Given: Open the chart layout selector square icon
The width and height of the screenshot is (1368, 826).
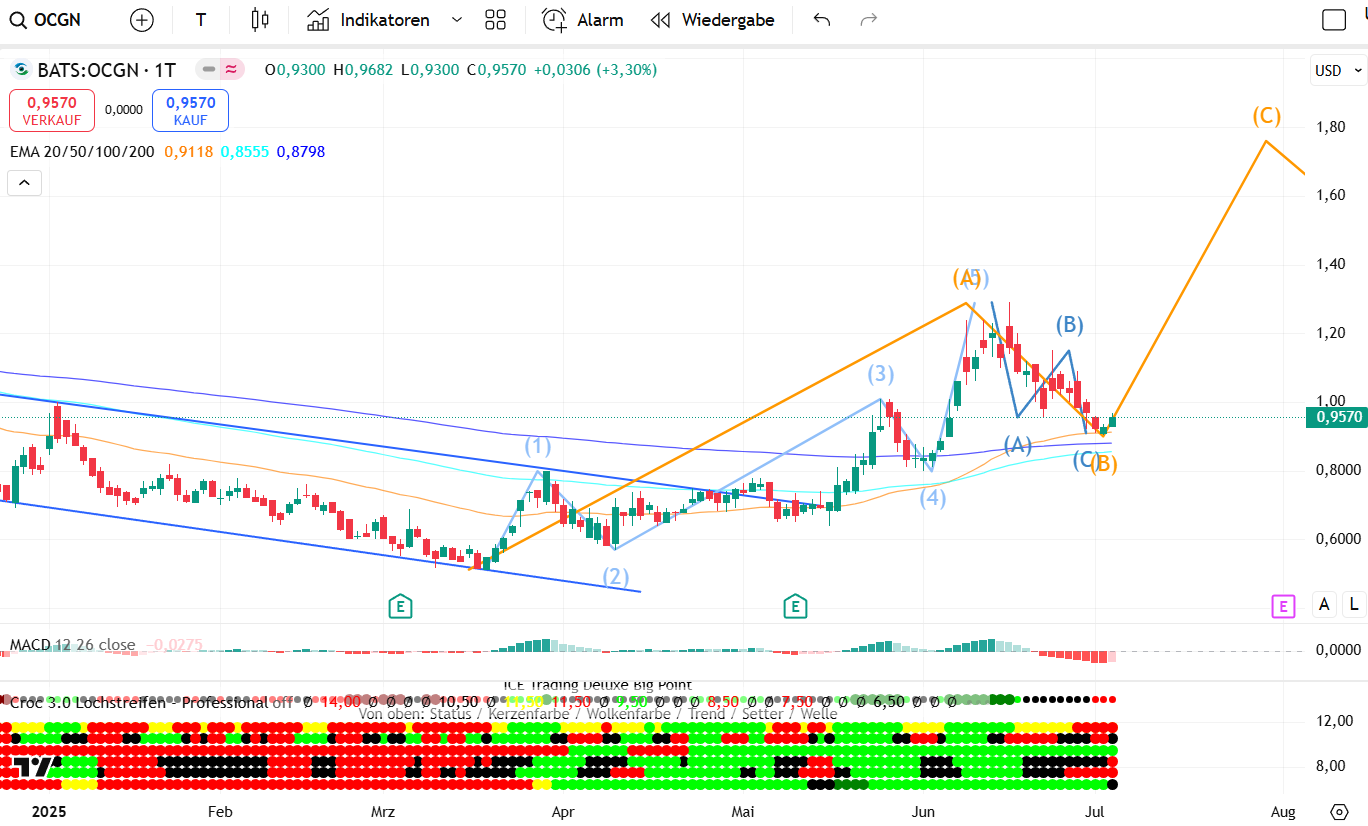Looking at the screenshot, I should (x=1333, y=20).
